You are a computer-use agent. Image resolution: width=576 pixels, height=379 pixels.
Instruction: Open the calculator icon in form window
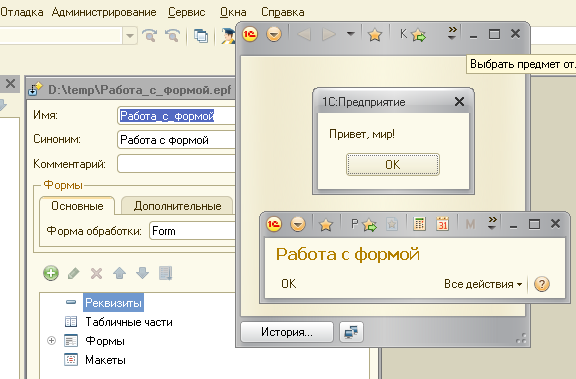tap(419, 224)
